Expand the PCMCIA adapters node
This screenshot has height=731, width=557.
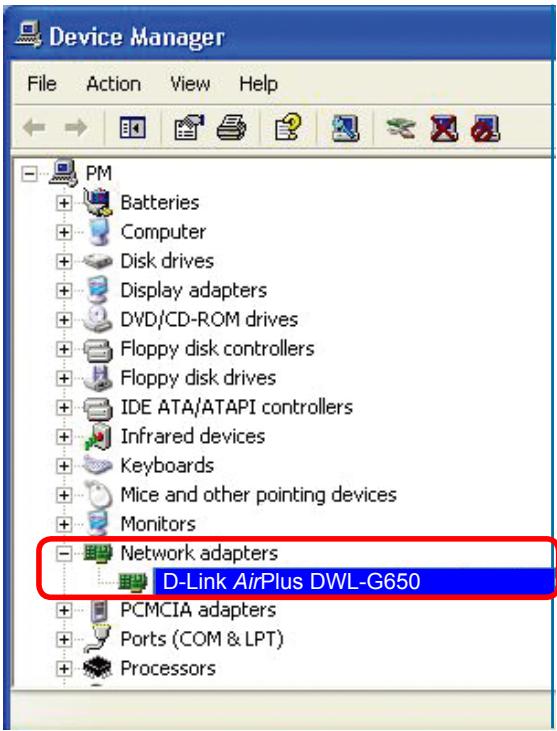click(x=64, y=610)
